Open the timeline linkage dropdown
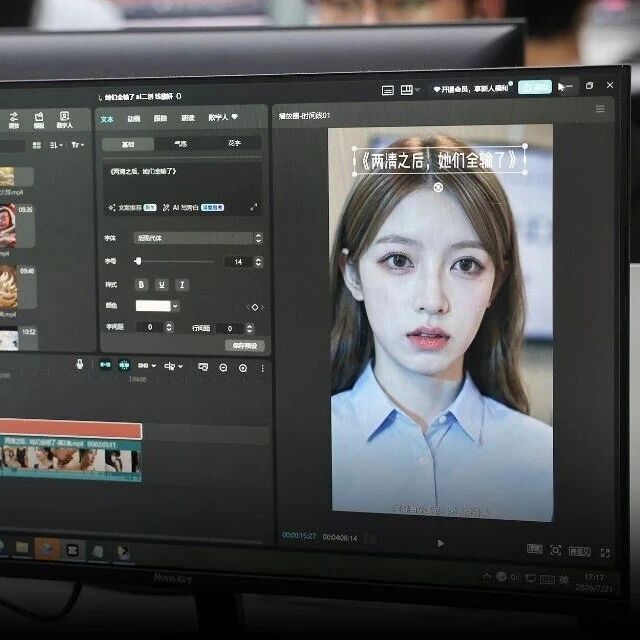Screen dimensions: 640x640 147,365
